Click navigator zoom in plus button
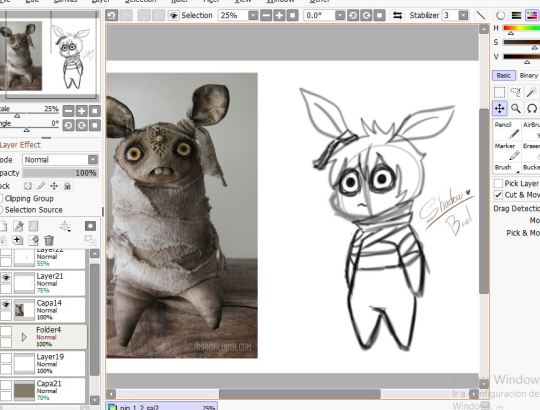 (82, 111)
